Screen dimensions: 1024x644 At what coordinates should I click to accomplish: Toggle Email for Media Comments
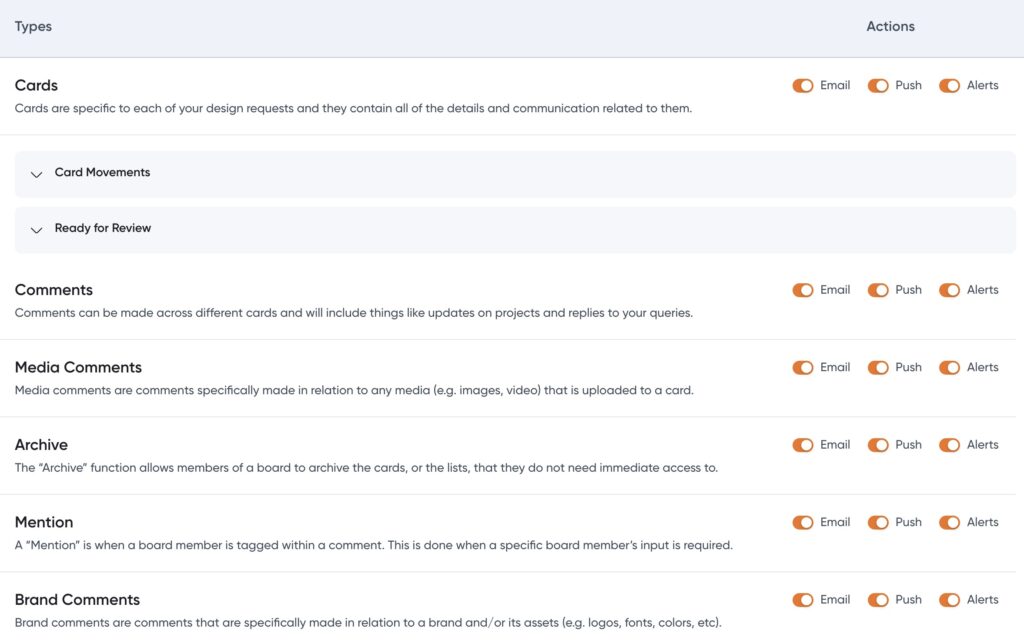803,368
